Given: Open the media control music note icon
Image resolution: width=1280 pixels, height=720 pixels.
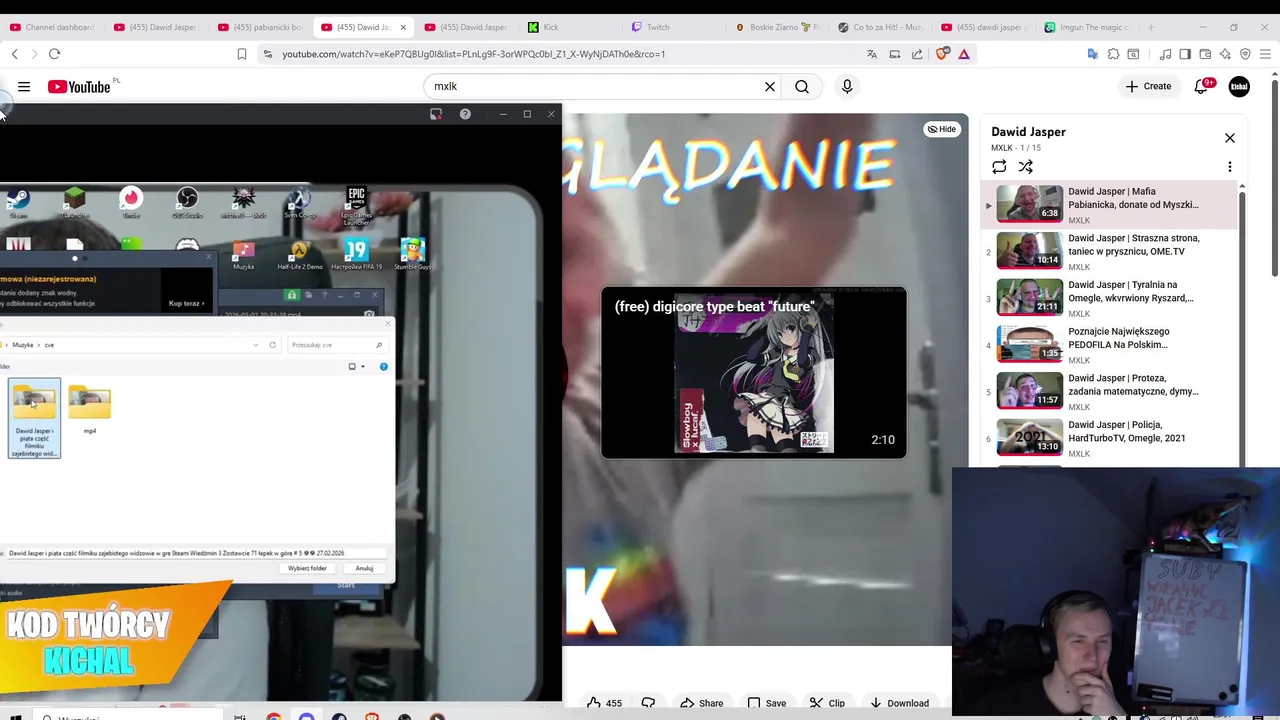Looking at the screenshot, I should [1166, 54].
